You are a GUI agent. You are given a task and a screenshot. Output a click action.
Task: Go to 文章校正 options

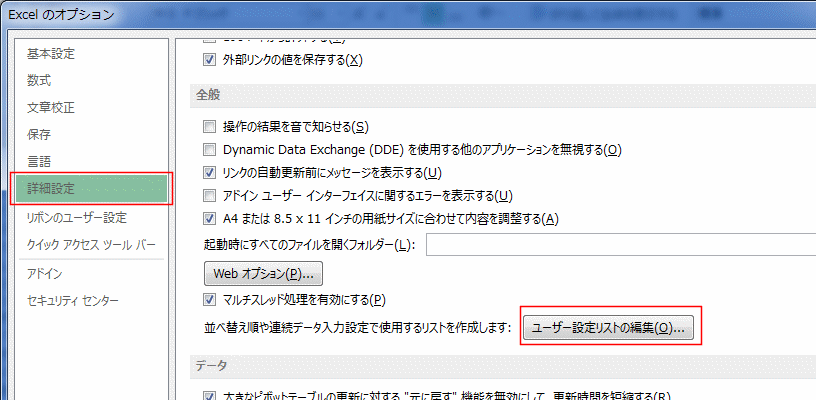50,108
